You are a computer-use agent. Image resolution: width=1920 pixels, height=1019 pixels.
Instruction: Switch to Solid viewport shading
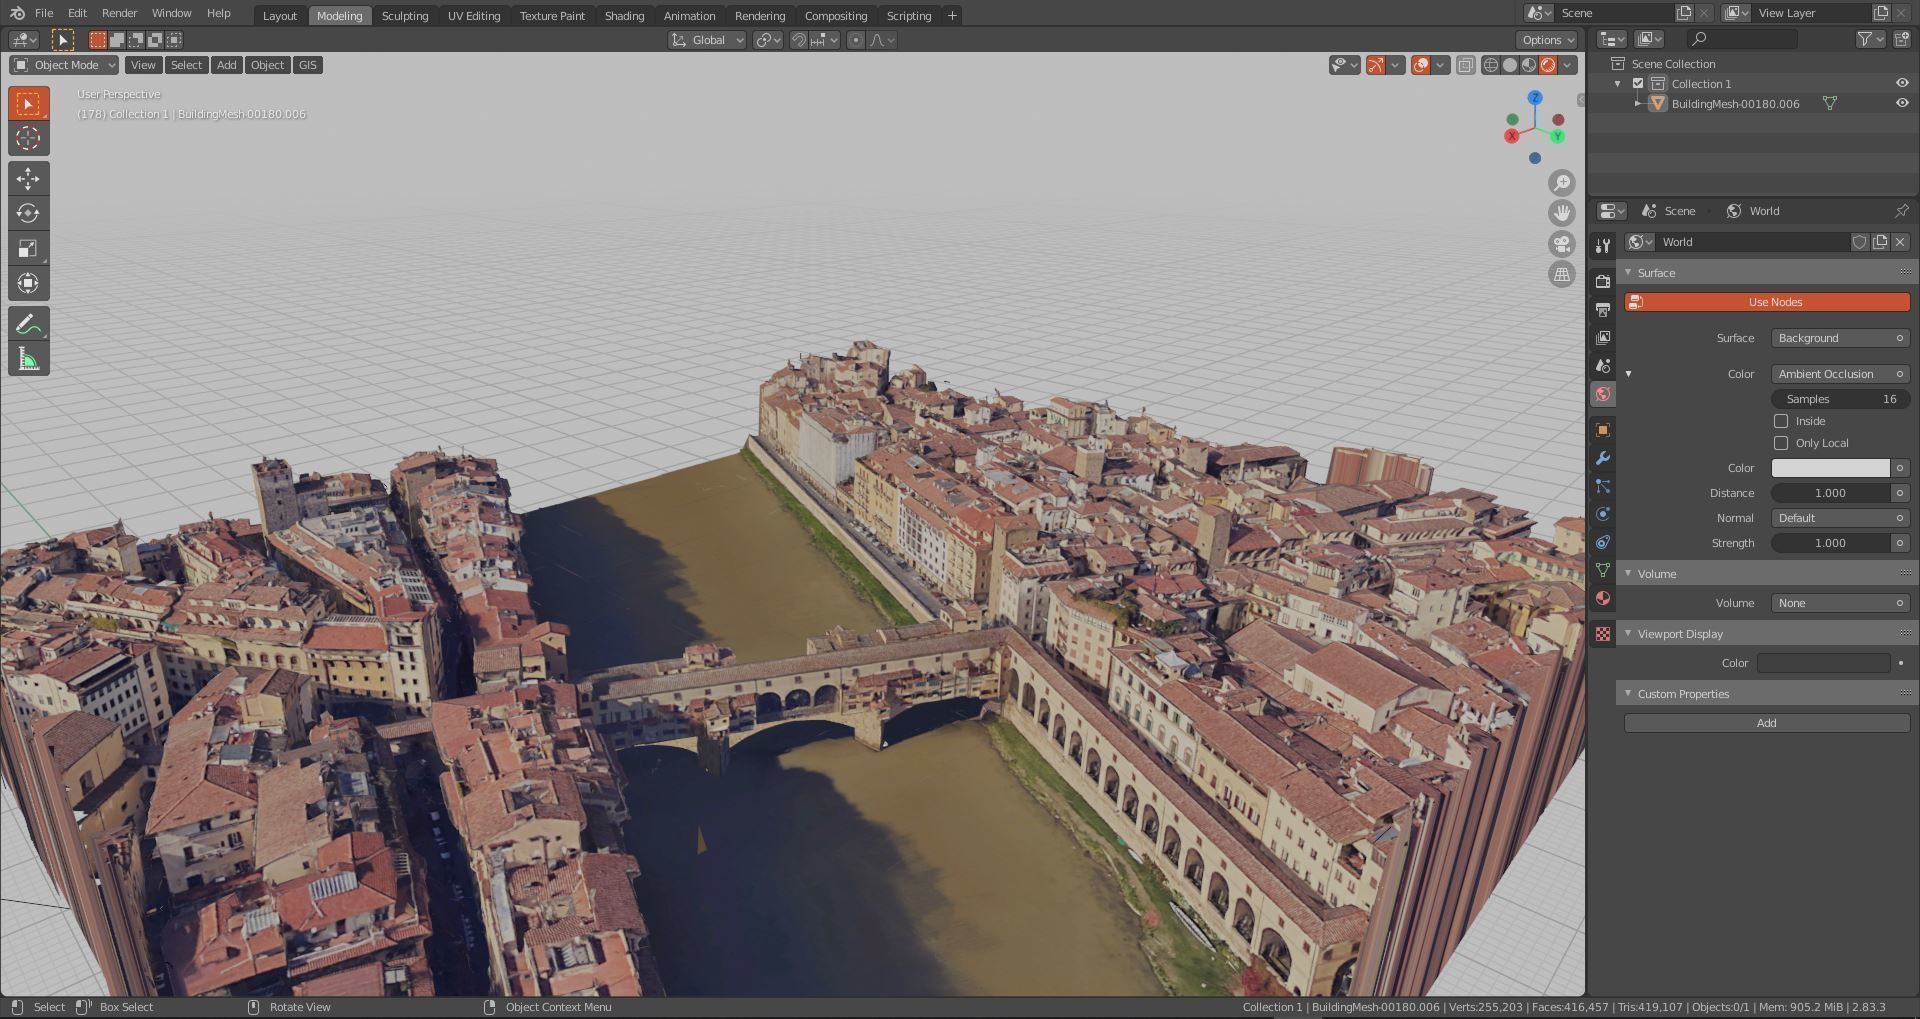[1510, 66]
